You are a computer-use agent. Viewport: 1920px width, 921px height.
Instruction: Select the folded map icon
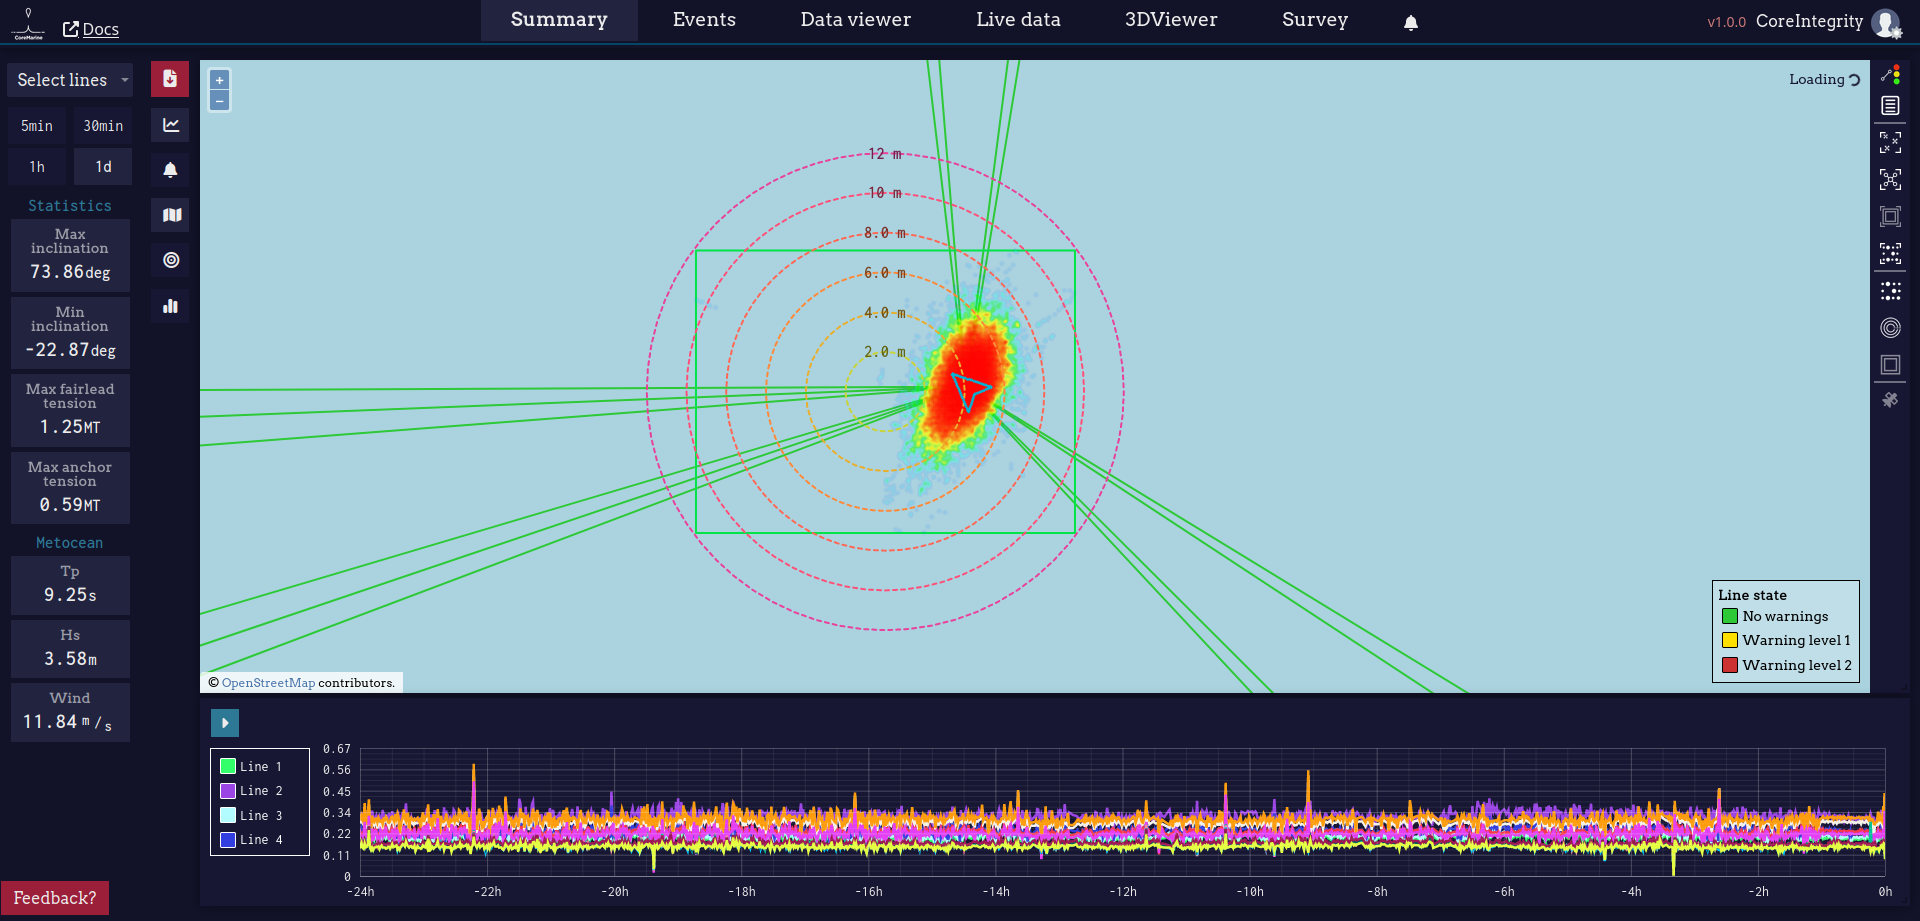click(x=171, y=215)
